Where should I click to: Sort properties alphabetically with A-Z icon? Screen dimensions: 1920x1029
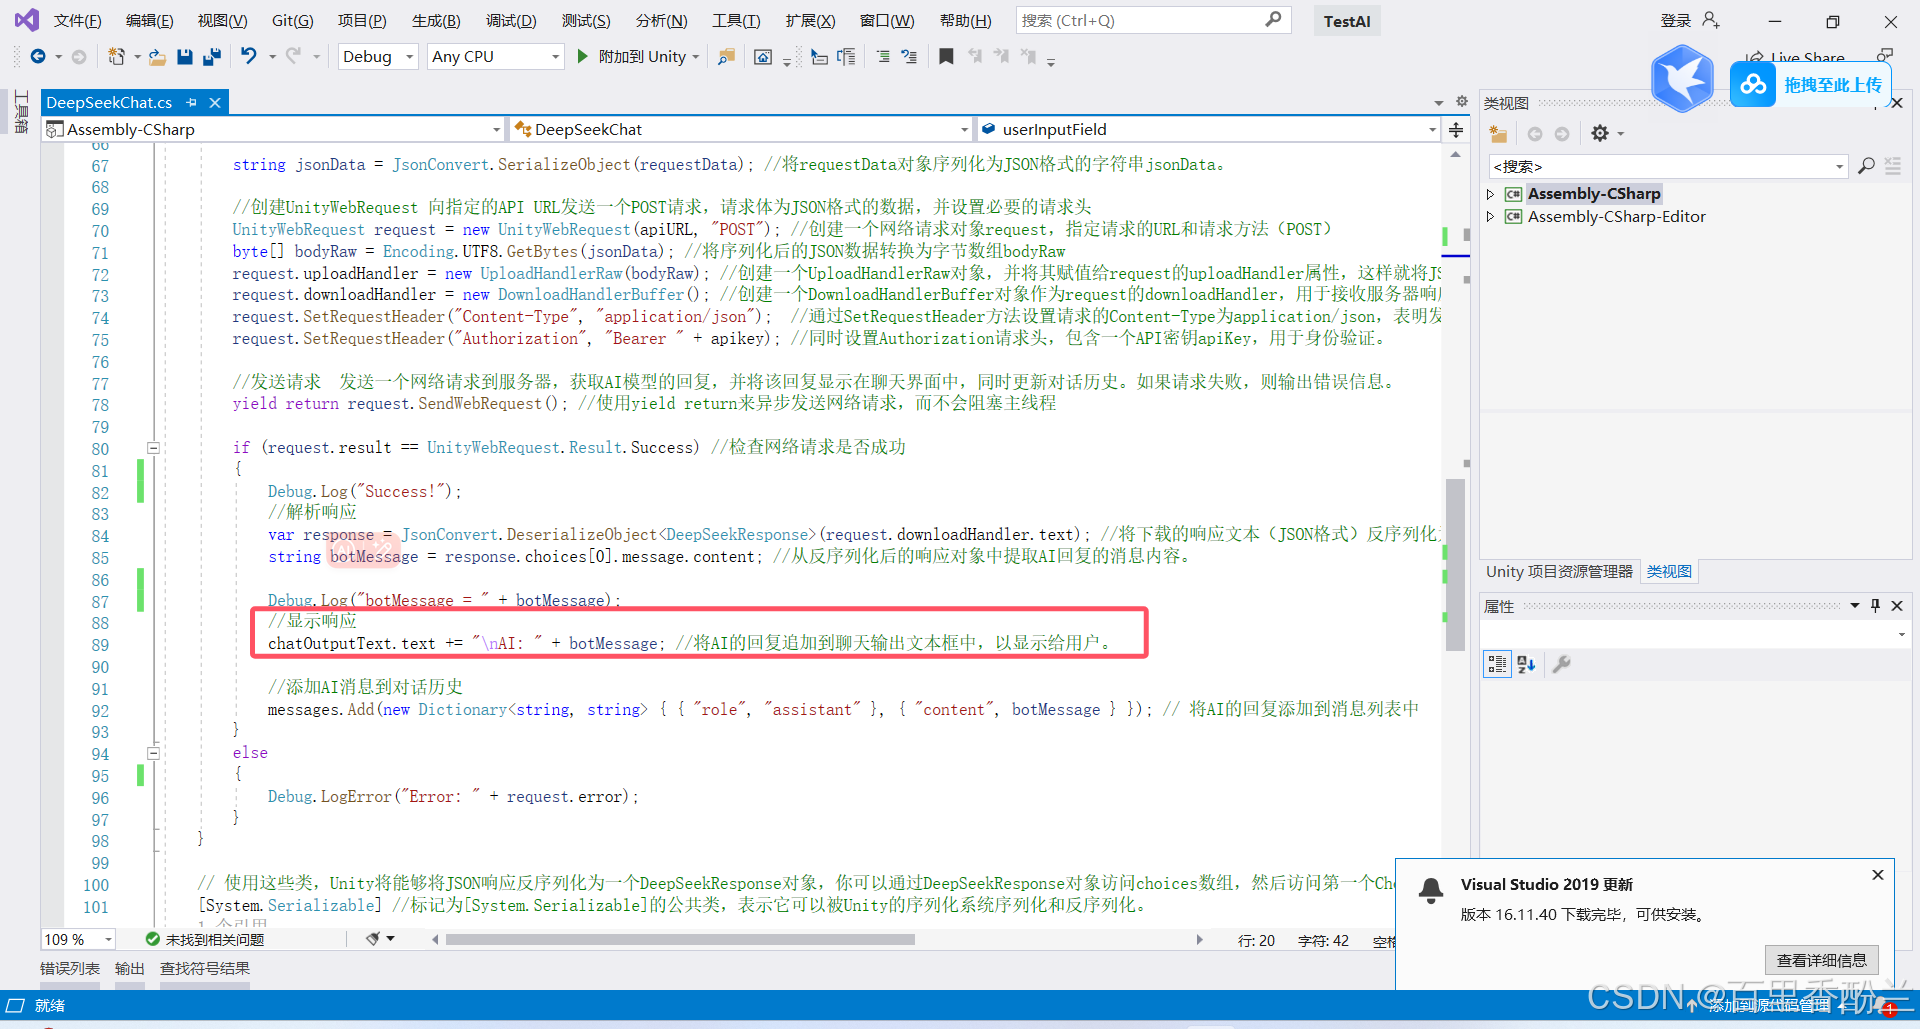(x=1526, y=664)
